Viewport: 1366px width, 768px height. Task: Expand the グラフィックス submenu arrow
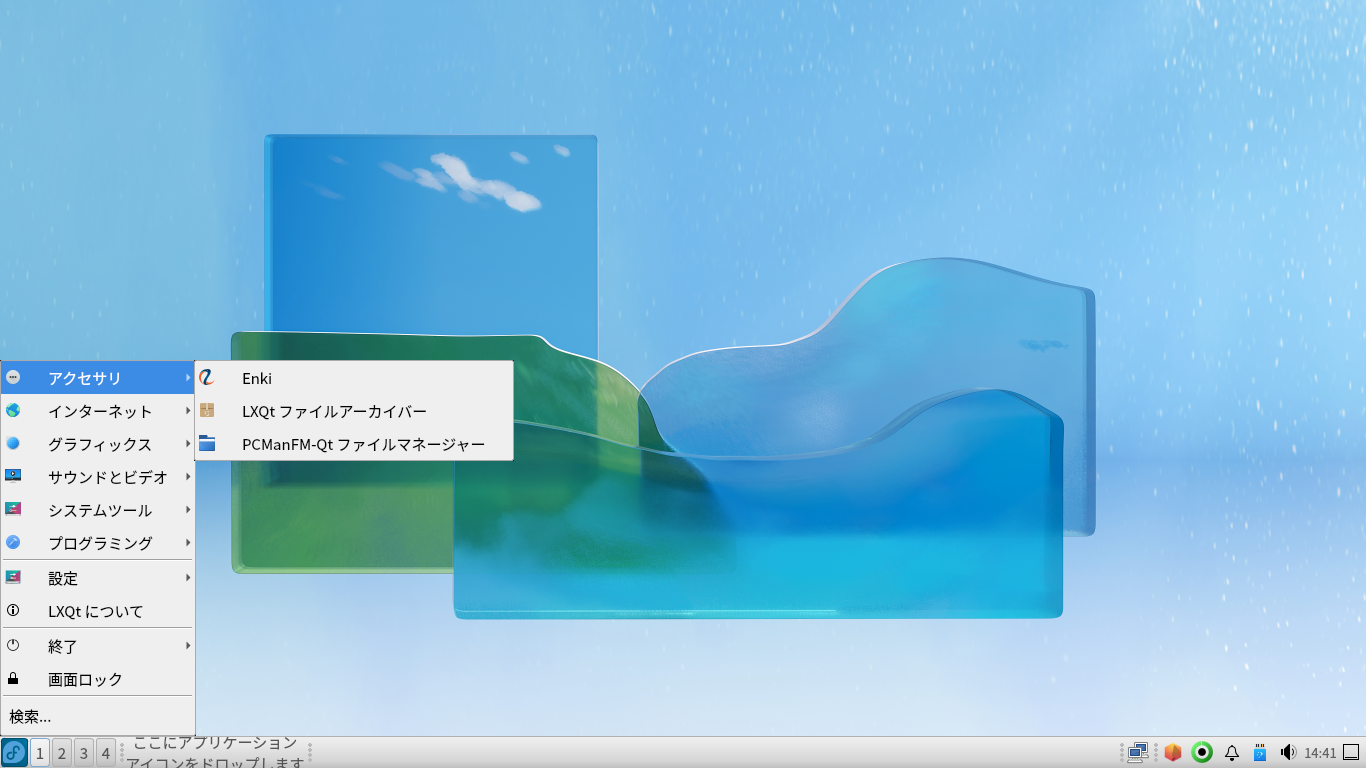[x=188, y=443]
